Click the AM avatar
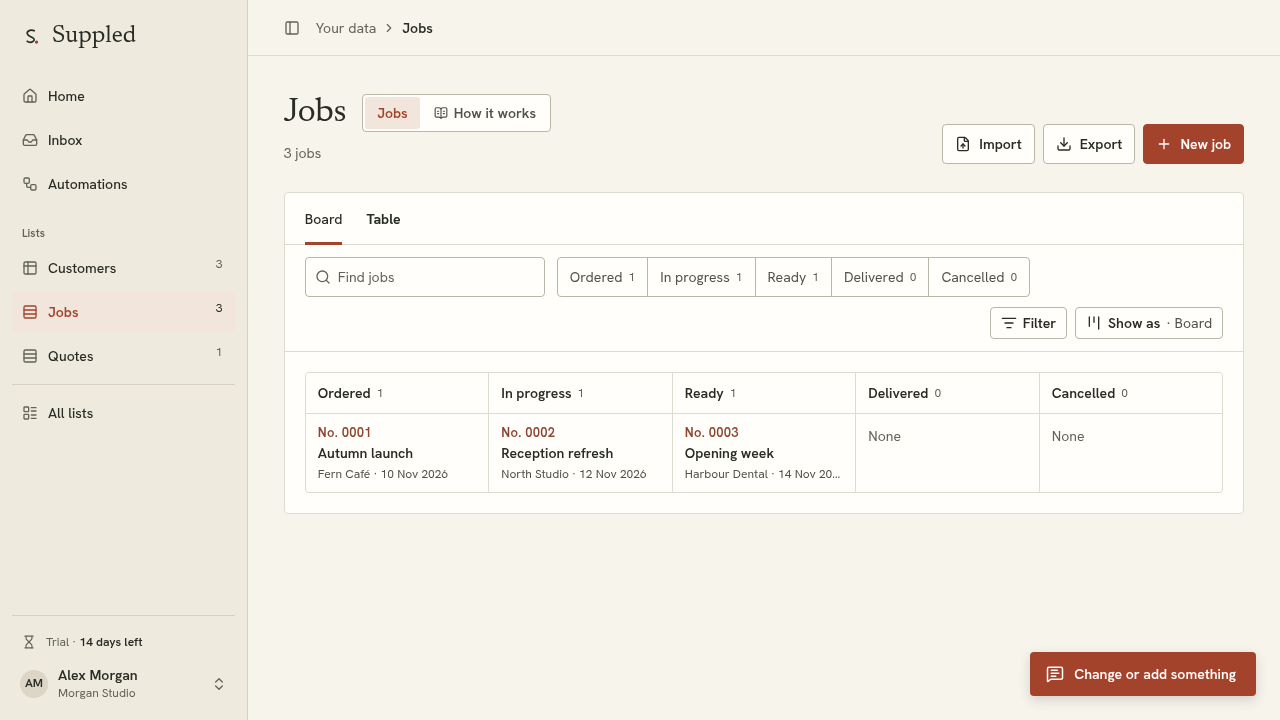The height and width of the screenshot is (720, 1280). pyautogui.click(x=34, y=684)
